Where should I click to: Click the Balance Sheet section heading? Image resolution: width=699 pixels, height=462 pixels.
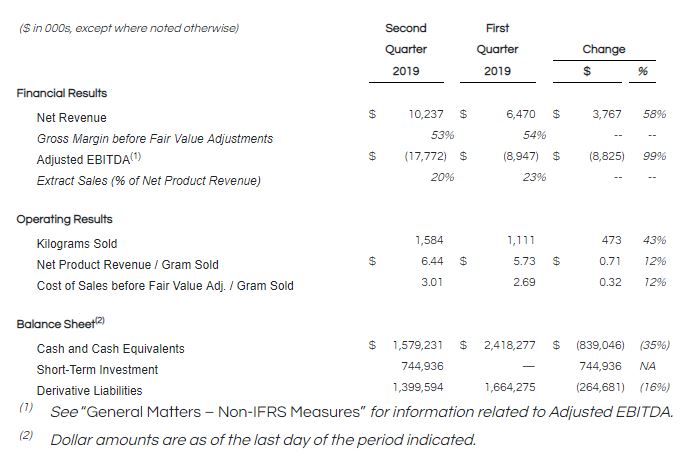[58, 324]
